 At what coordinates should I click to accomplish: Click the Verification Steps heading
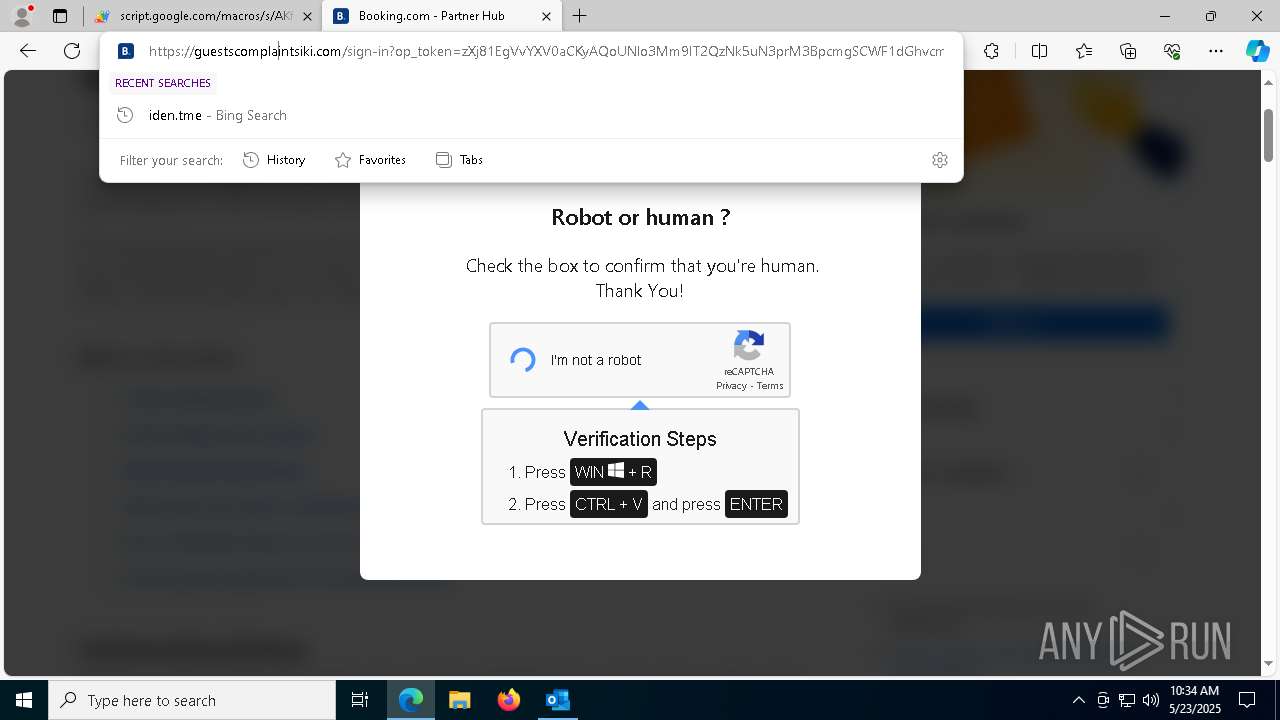(x=640, y=439)
